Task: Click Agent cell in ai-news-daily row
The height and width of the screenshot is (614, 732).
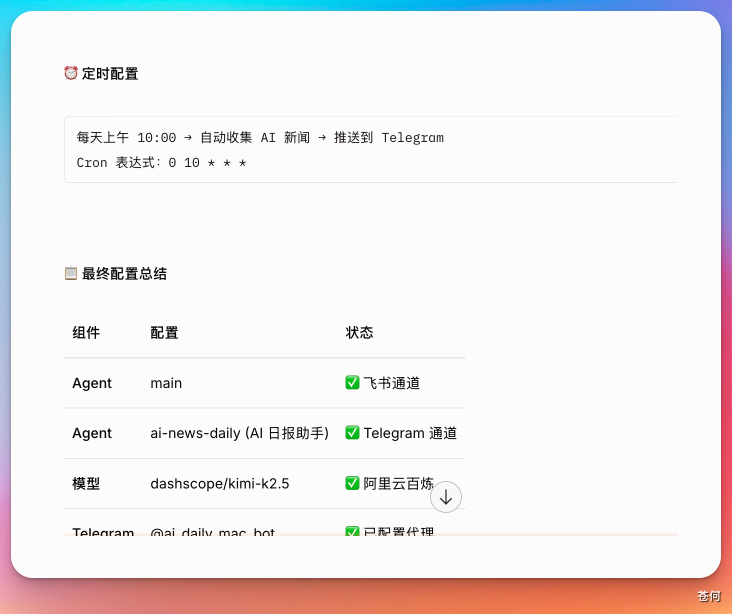Action: 92,433
